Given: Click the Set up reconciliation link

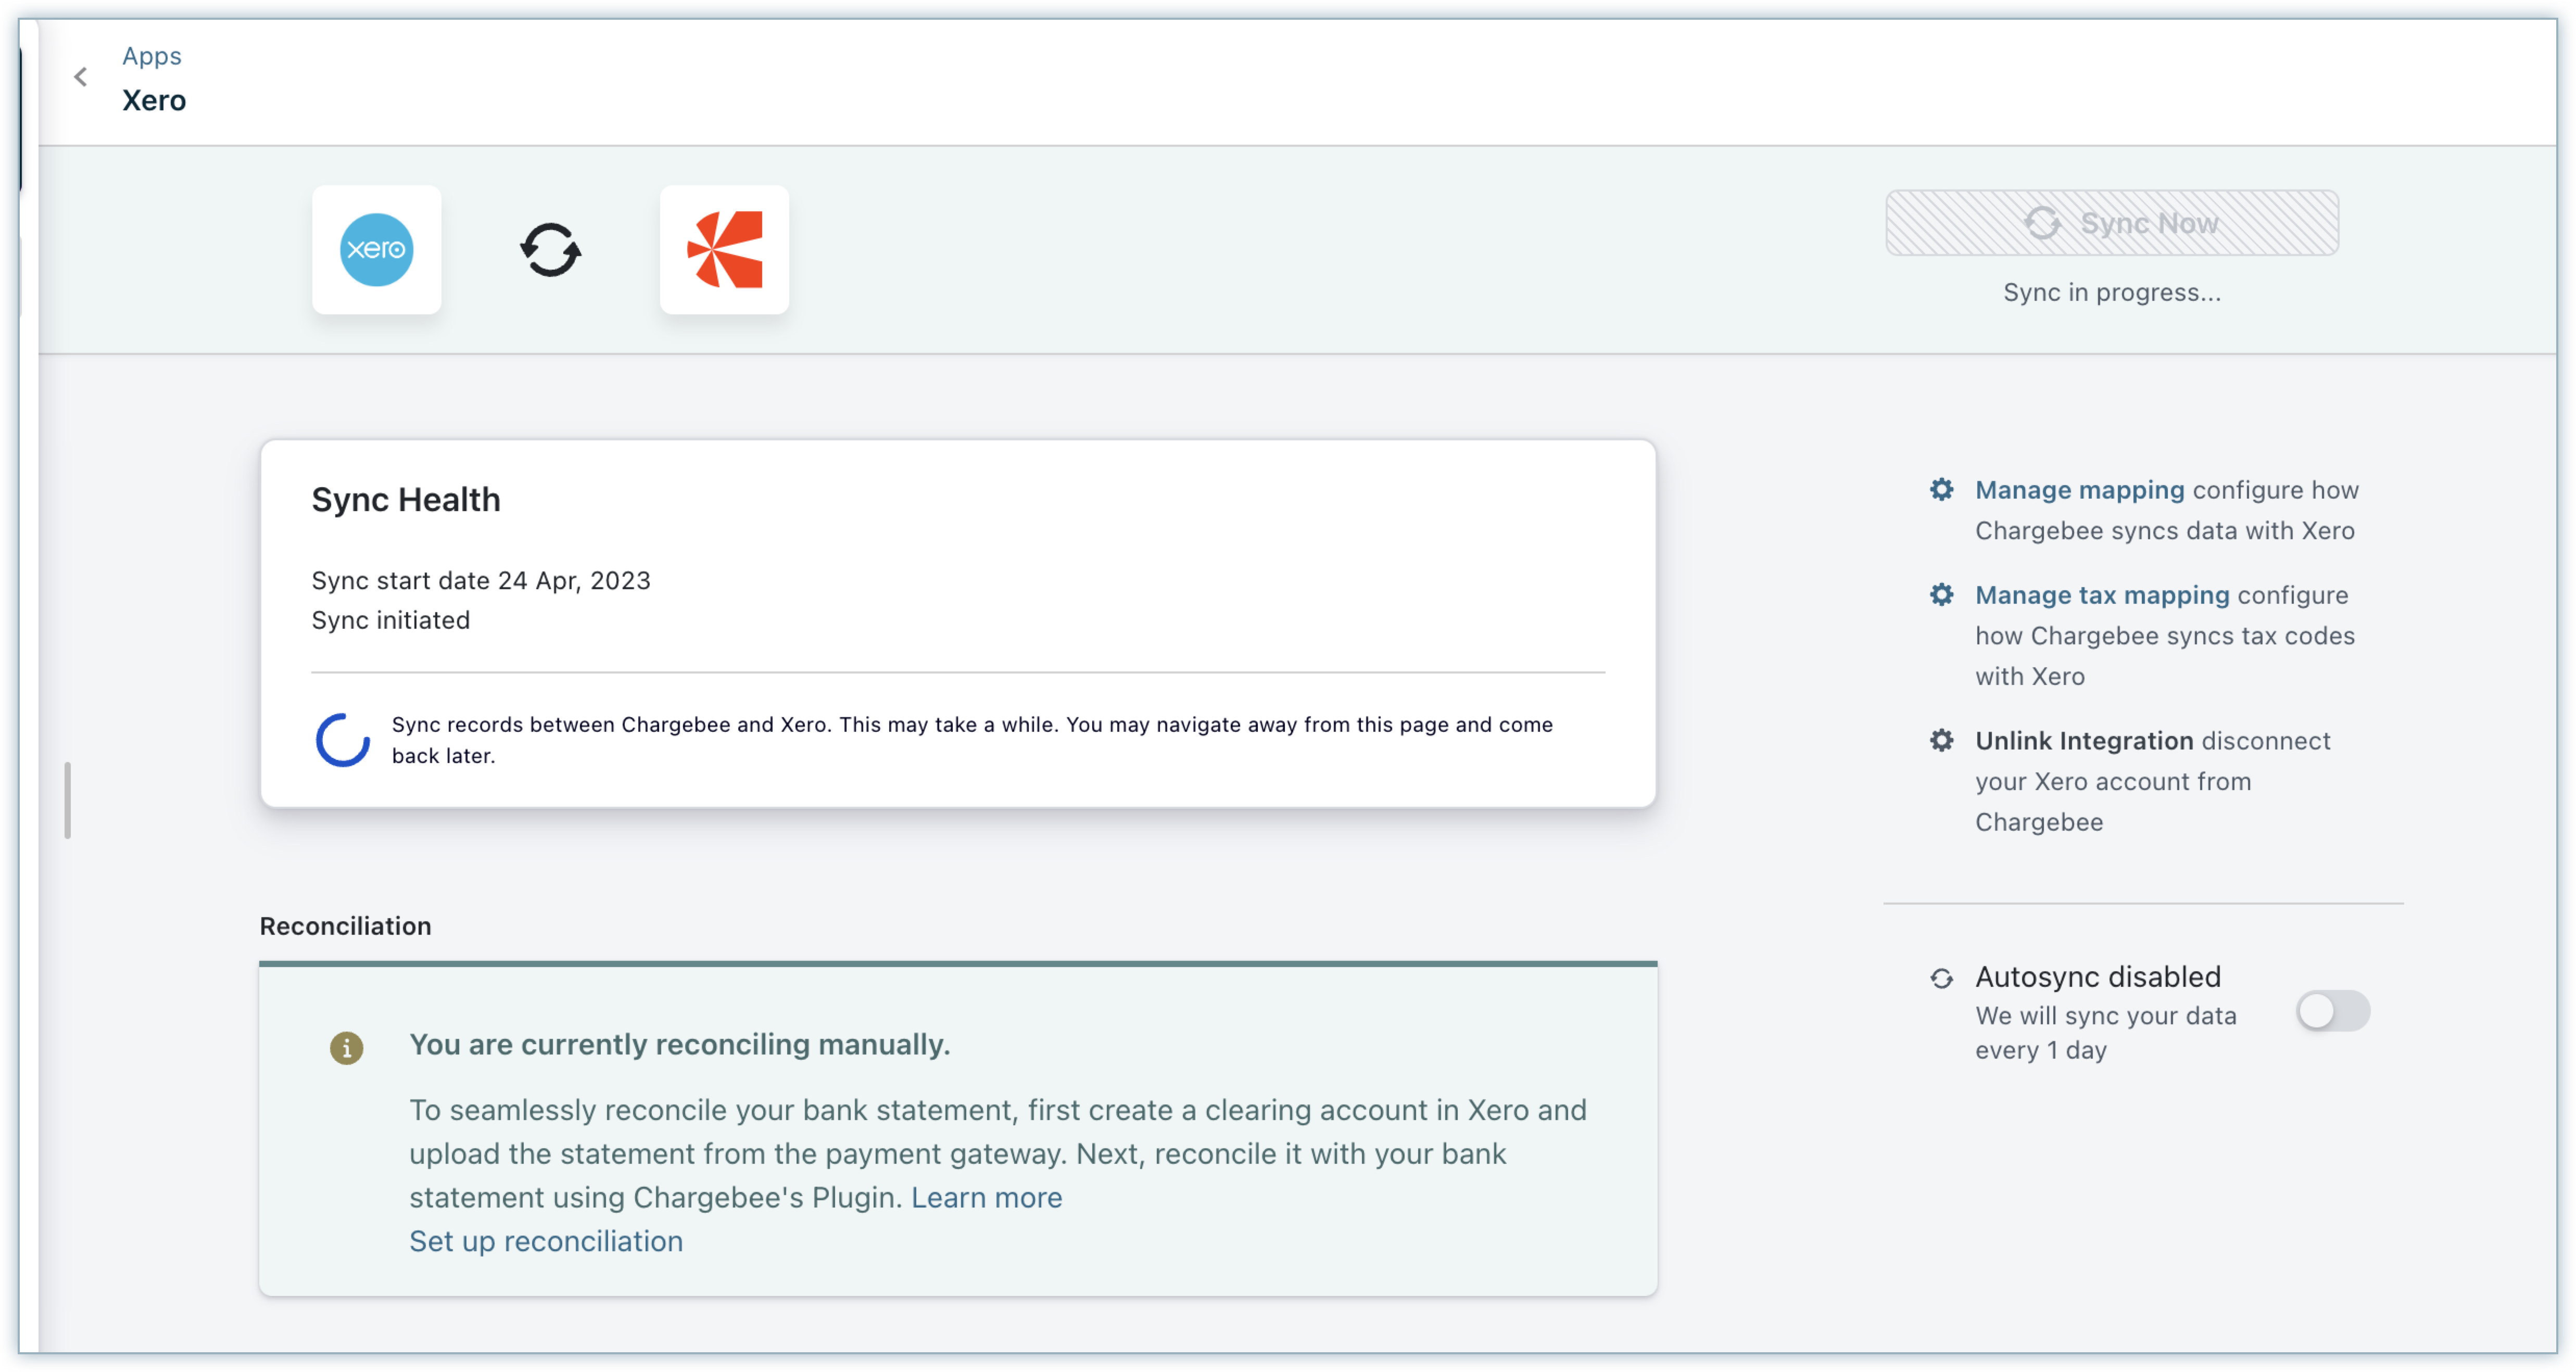Looking at the screenshot, I should click(546, 1241).
